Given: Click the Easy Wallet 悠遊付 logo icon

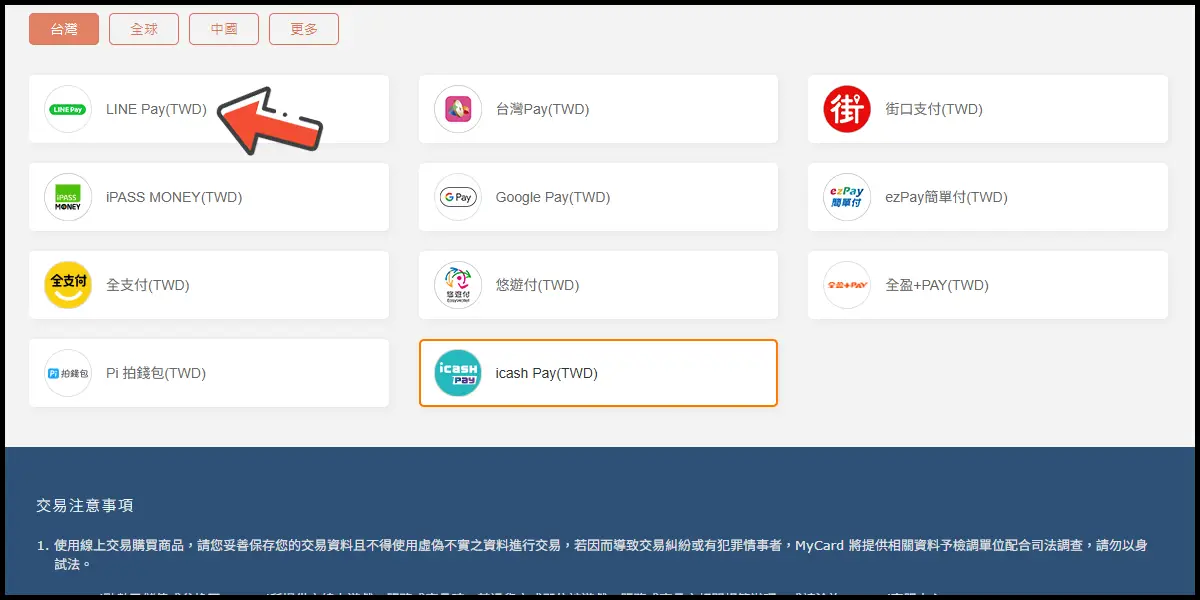Looking at the screenshot, I should click(x=458, y=285).
